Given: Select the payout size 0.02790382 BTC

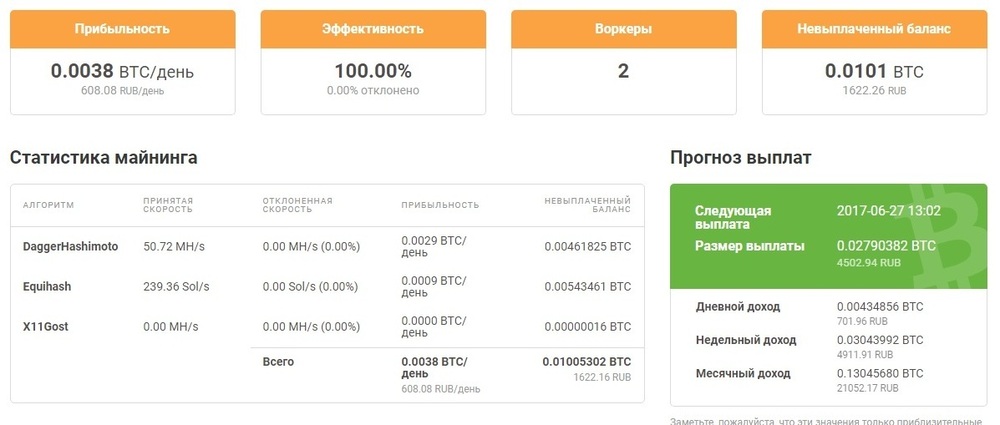Looking at the screenshot, I should pyautogui.click(x=886, y=246).
